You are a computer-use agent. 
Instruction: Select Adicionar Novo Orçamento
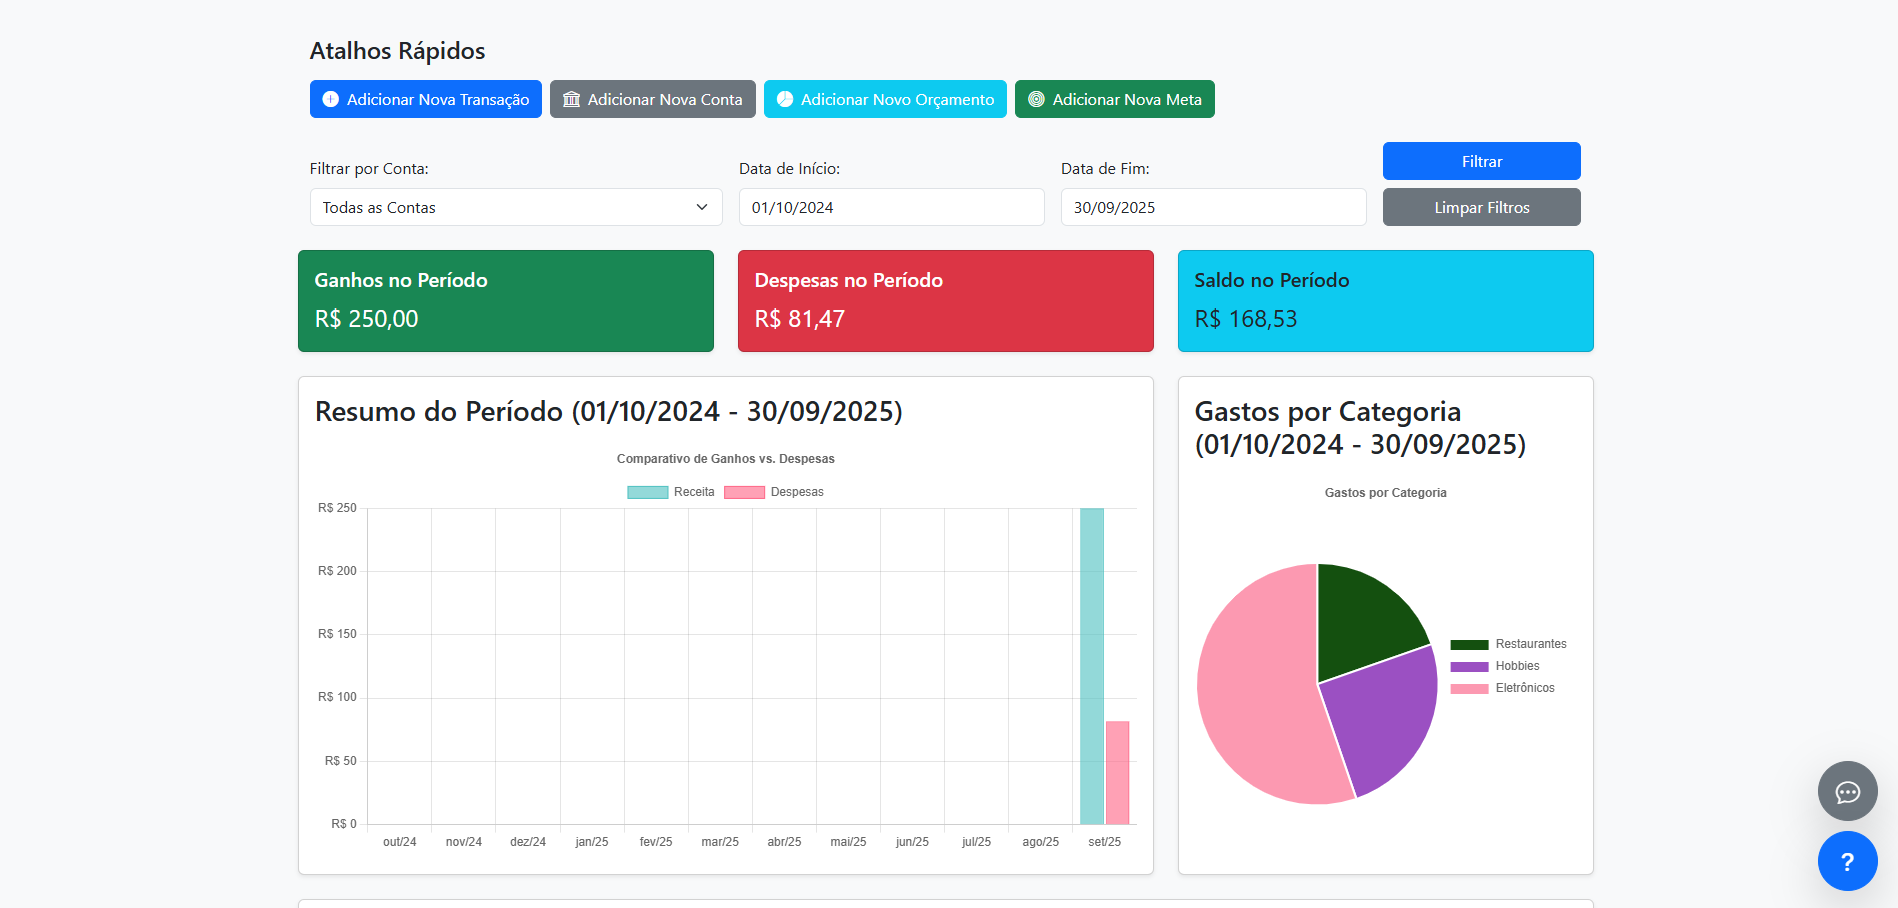[x=884, y=99]
